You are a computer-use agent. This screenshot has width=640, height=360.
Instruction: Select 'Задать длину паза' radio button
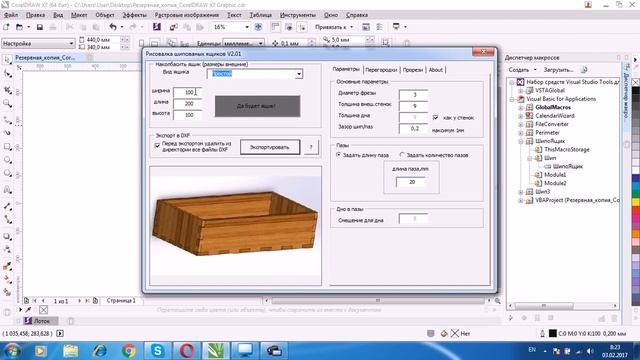coord(338,155)
